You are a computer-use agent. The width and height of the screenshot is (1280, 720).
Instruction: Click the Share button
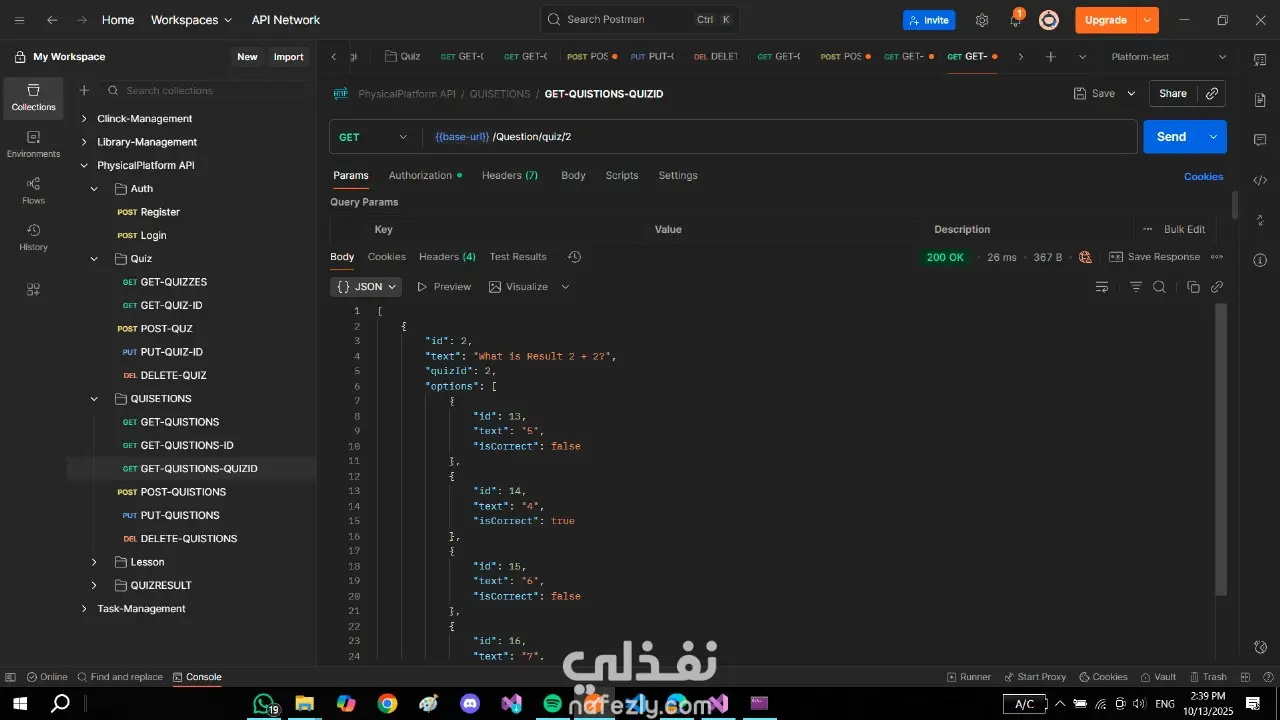(1173, 93)
